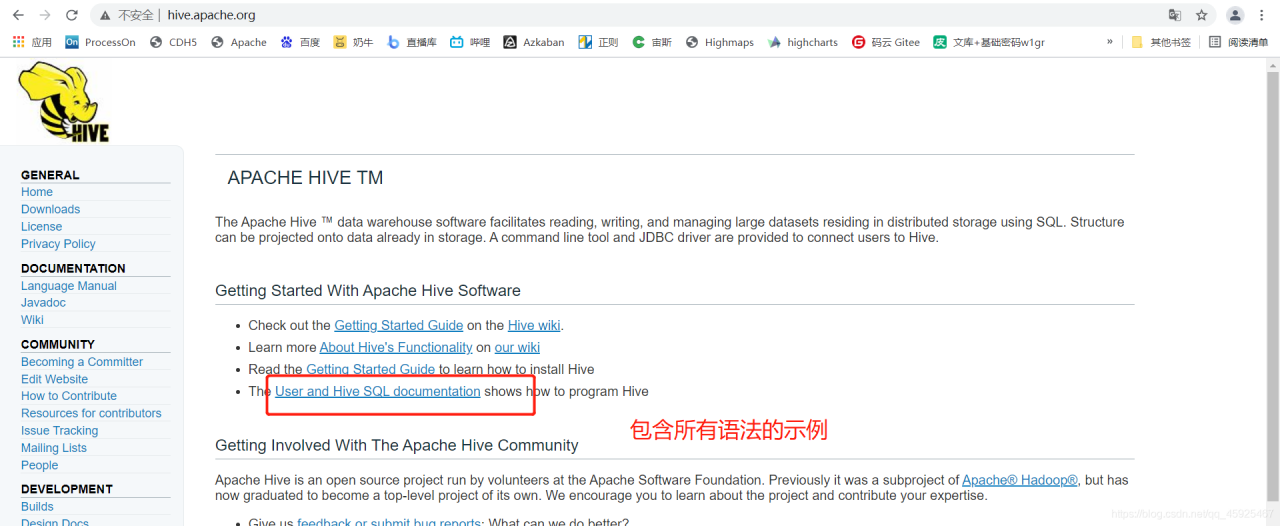
Task: Open the CDH5 bookmark
Action: pyautogui.click(x=173, y=42)
